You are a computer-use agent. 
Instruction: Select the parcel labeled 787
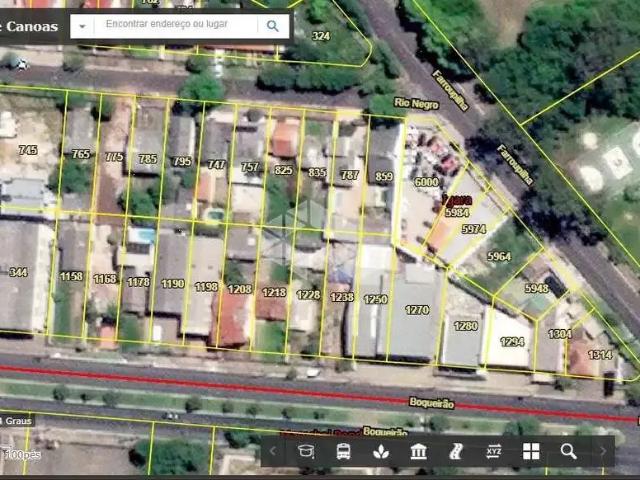click(349, 175)
